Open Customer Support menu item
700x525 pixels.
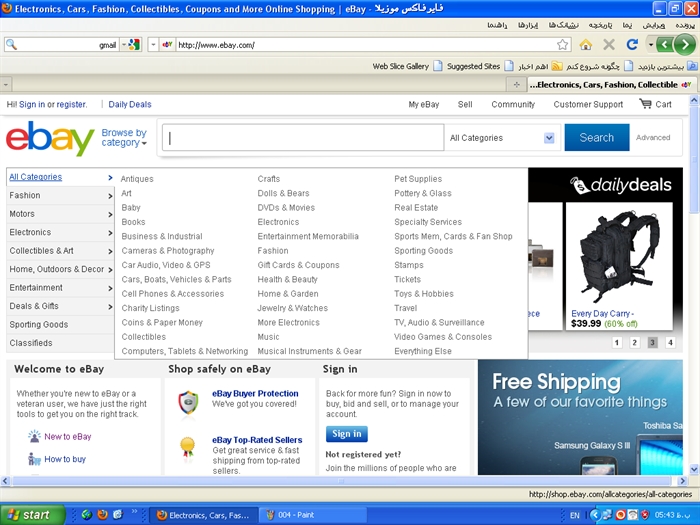pos(588,104)
